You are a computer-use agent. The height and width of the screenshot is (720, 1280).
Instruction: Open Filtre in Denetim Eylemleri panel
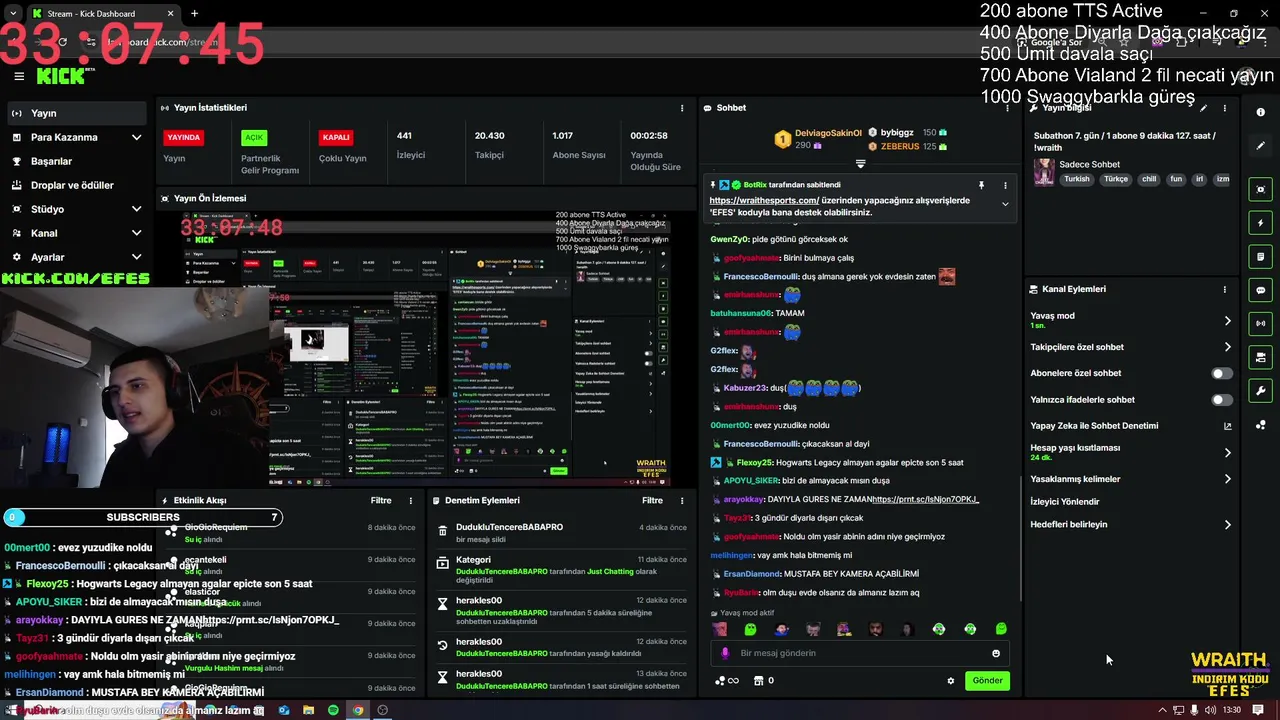(x=652, y=500)
